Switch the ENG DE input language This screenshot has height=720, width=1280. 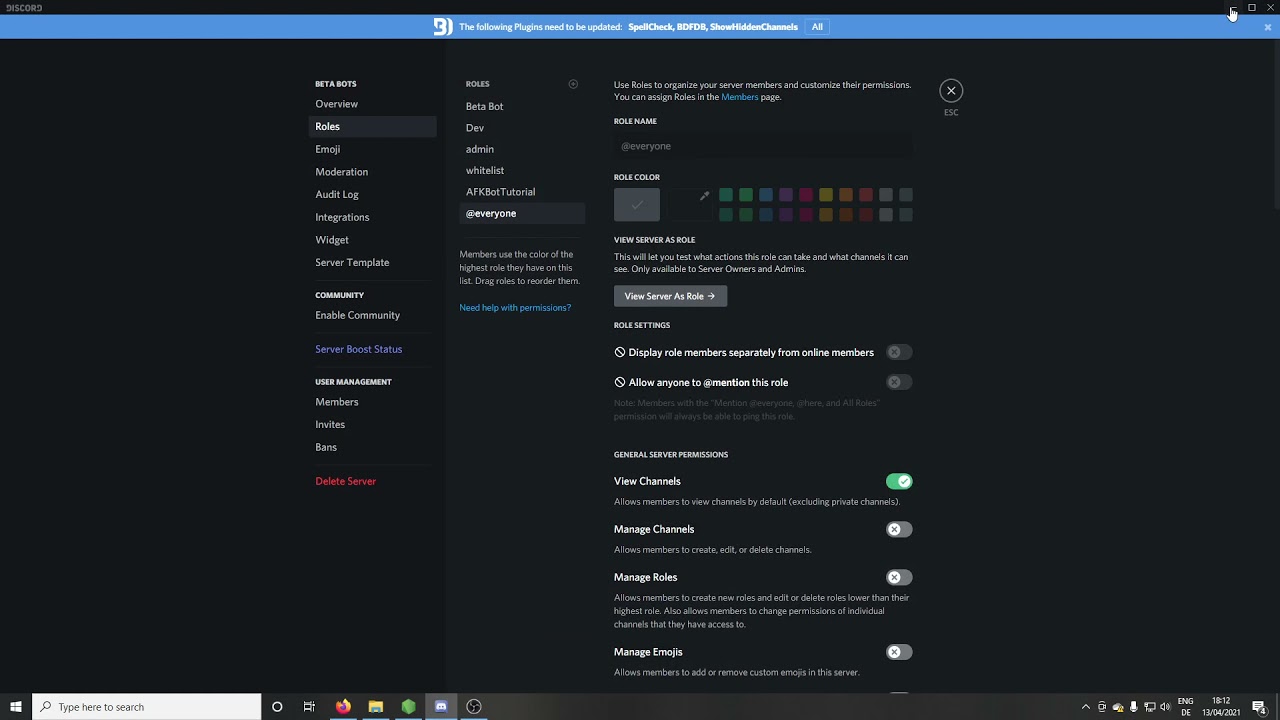(1186, 707)
